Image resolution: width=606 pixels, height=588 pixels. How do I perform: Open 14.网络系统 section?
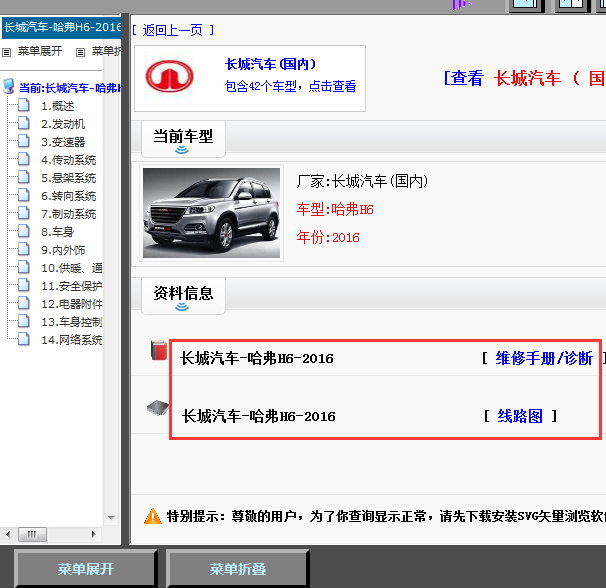pyautogui.click(x=72, y=340)
